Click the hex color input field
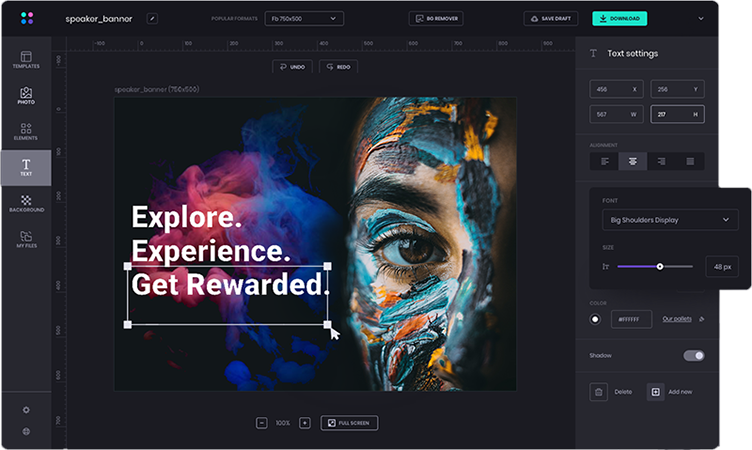752x450 pixels. point(631,319)
